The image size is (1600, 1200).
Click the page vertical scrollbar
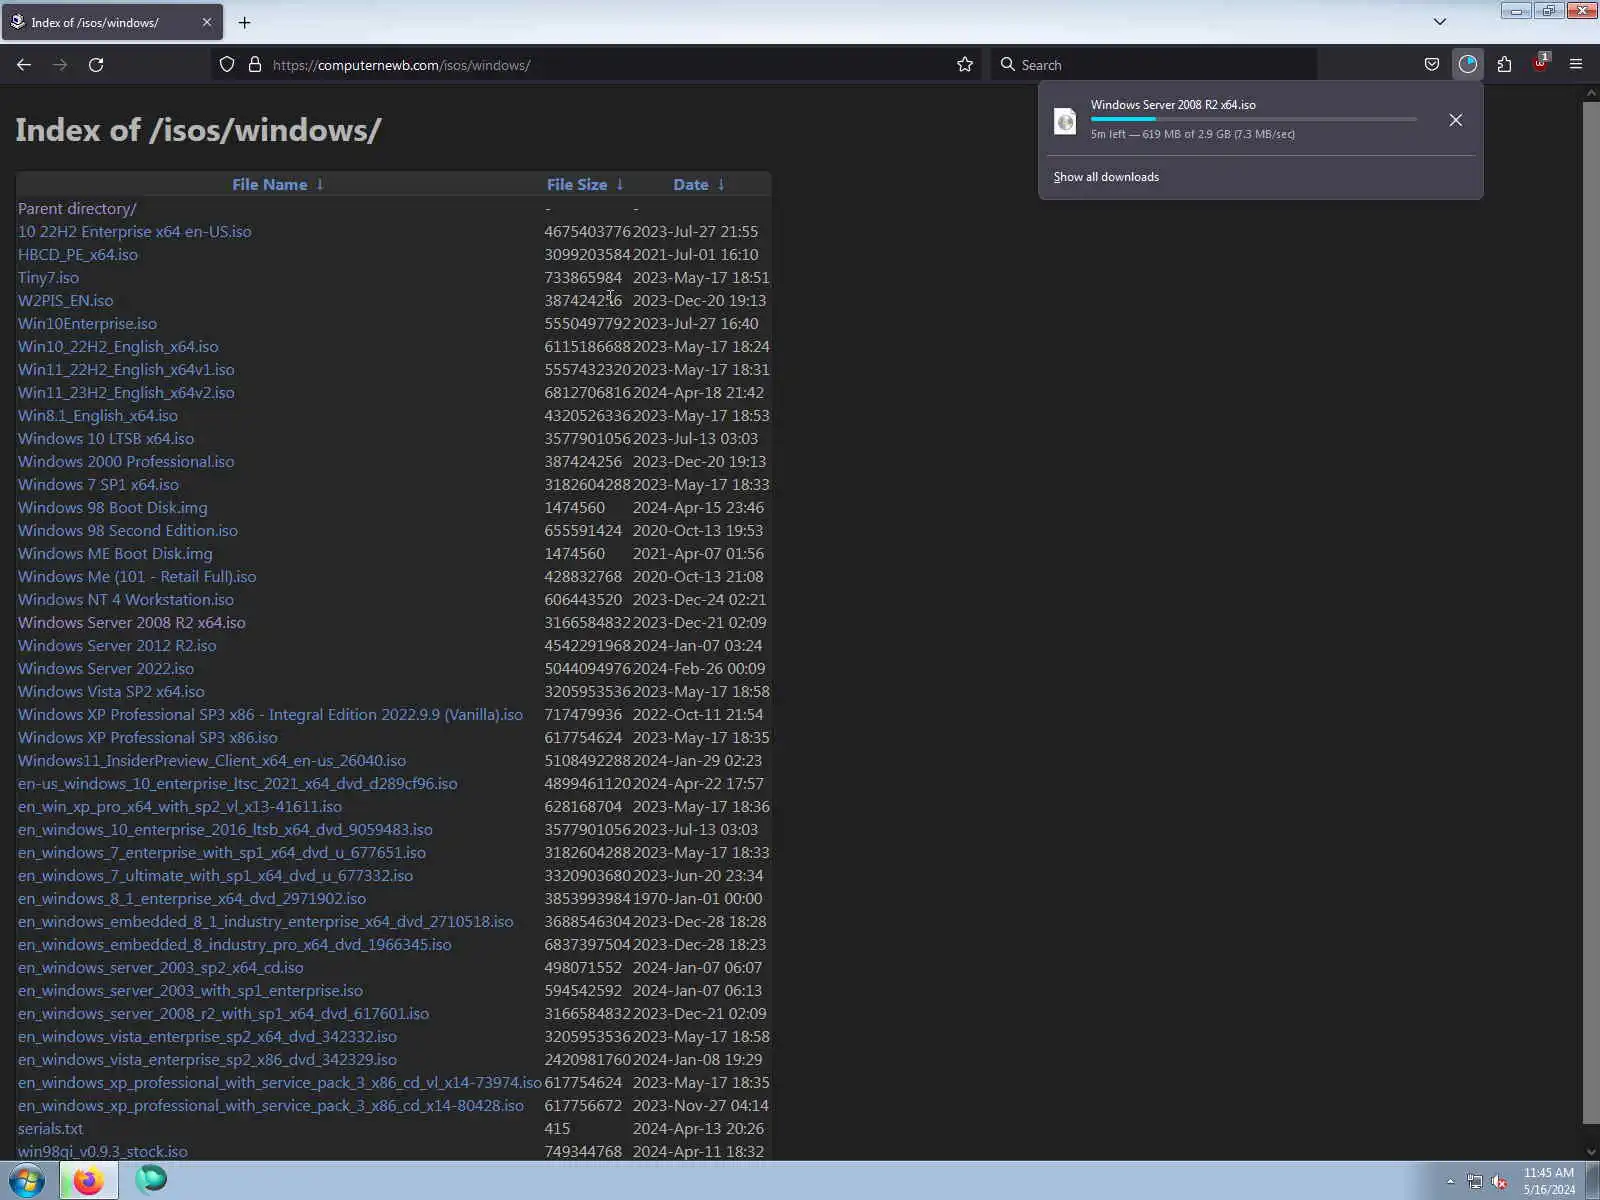click(1591, 610)
